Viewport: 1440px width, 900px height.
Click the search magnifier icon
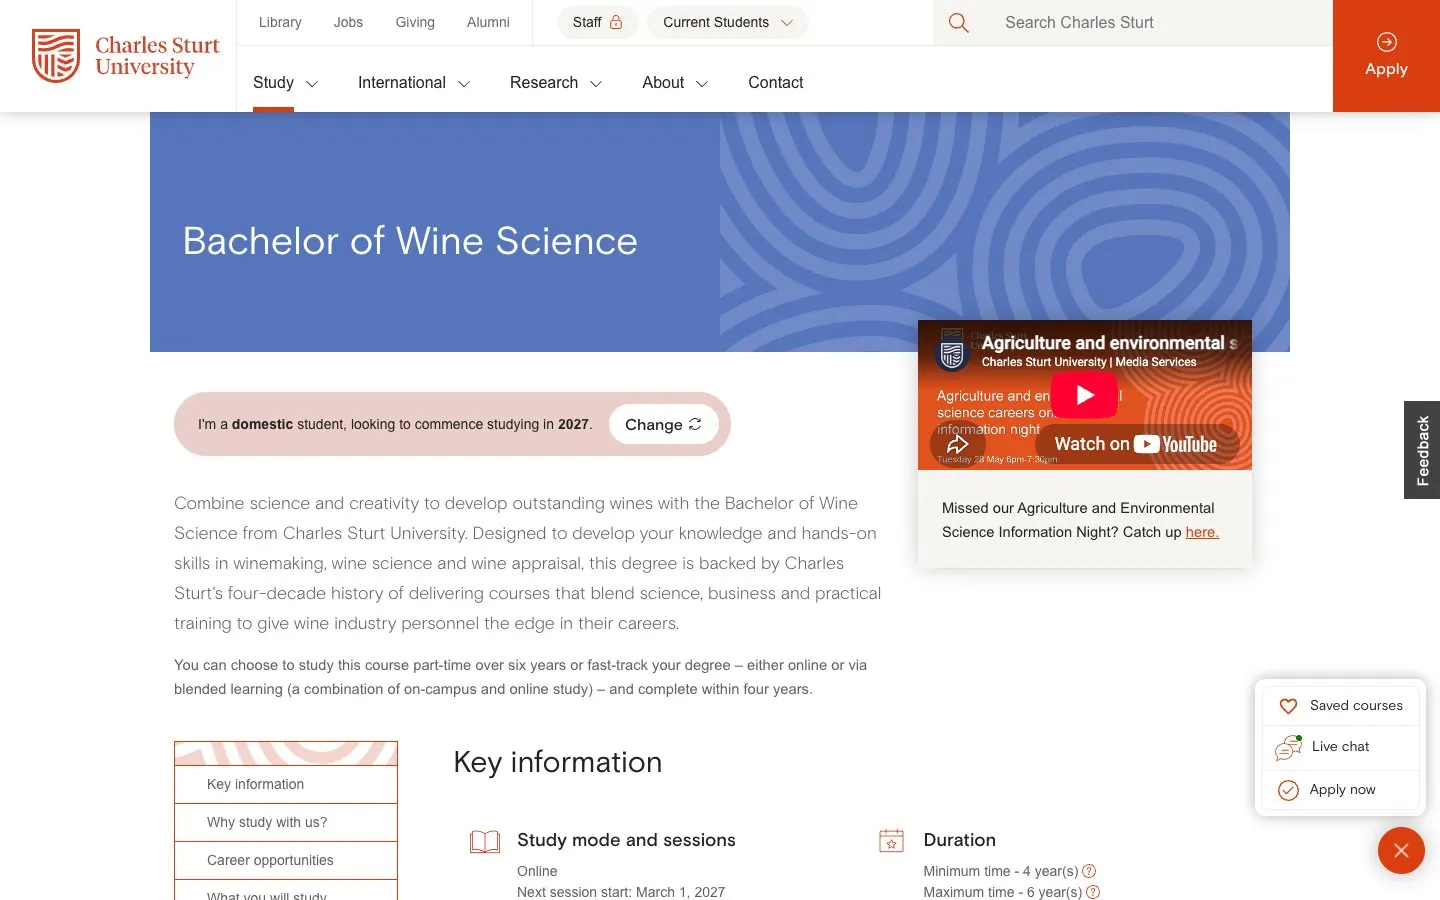[958, 22]
